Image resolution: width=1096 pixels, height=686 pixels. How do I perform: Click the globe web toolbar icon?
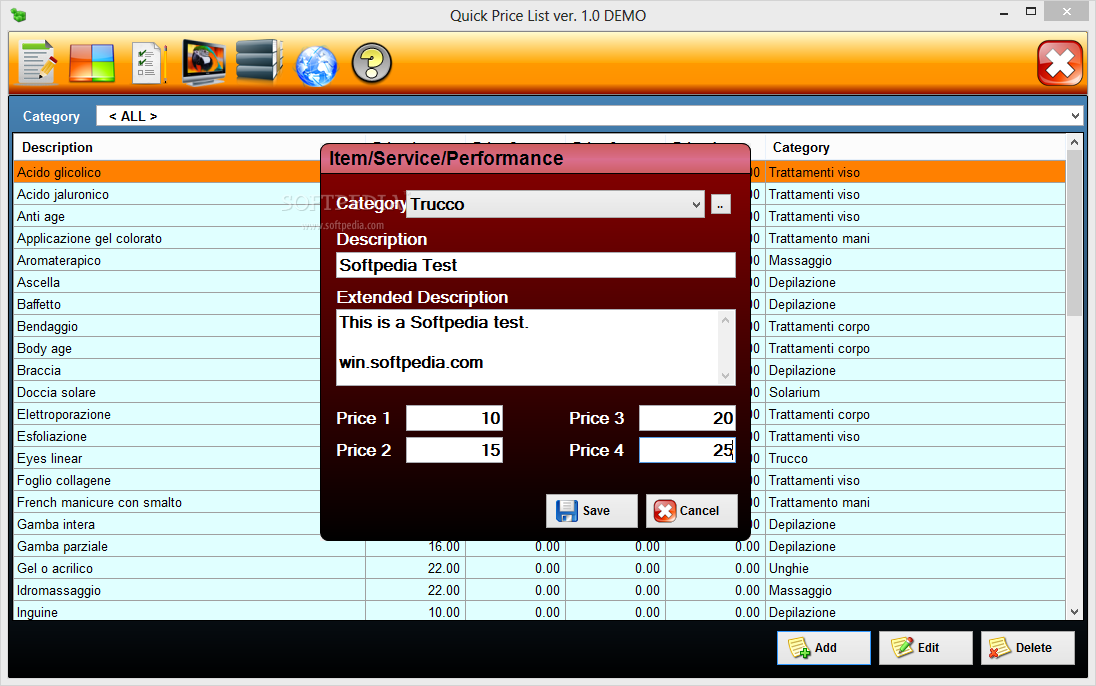[x=316, y=66]
